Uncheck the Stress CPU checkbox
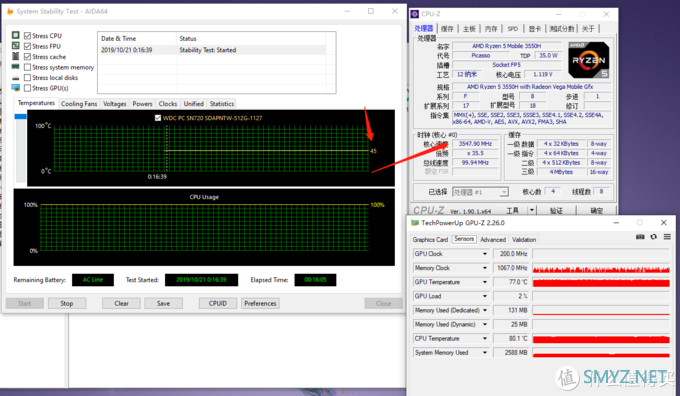680x396 pixels. pyautogui.click(x=27, y=36)
